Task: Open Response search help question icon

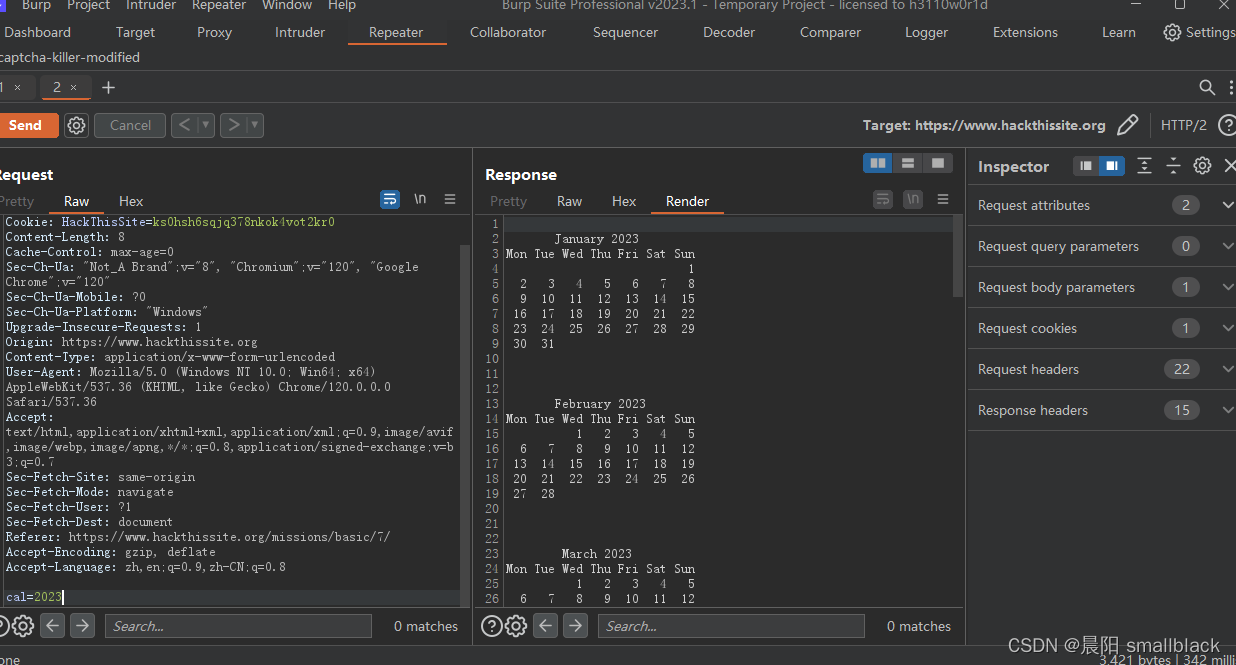Action: pyautogui.click(x=491, y=626)
